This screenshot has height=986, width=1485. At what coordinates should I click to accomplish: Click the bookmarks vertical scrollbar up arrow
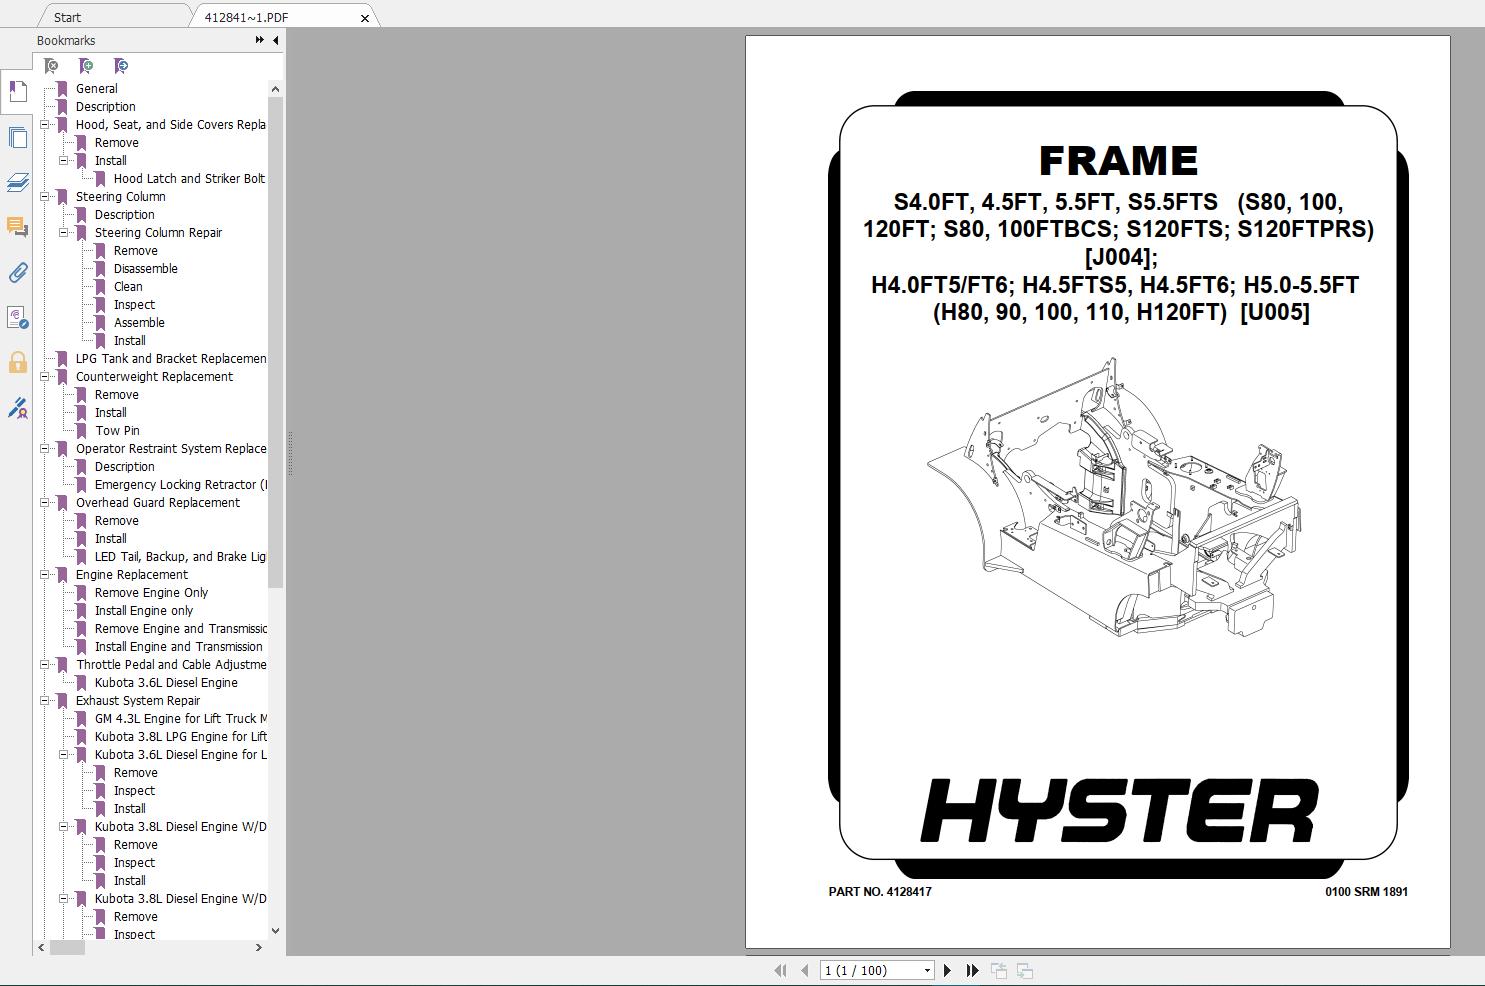(276, 89)
